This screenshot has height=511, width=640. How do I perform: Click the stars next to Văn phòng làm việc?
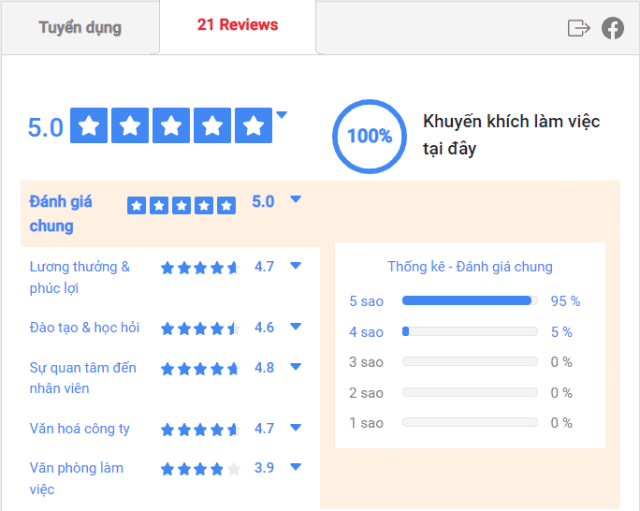200,469
